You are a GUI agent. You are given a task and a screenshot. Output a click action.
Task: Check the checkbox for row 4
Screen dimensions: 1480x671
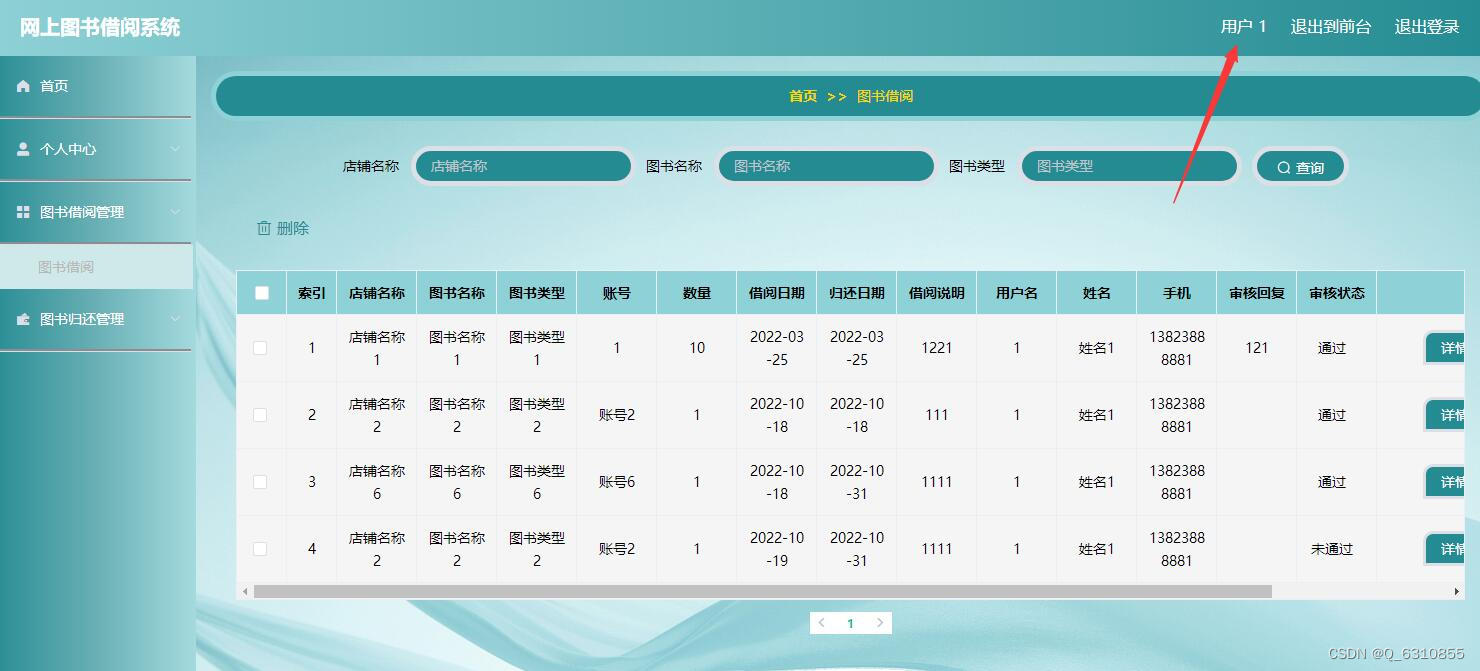tap(260, 548)
